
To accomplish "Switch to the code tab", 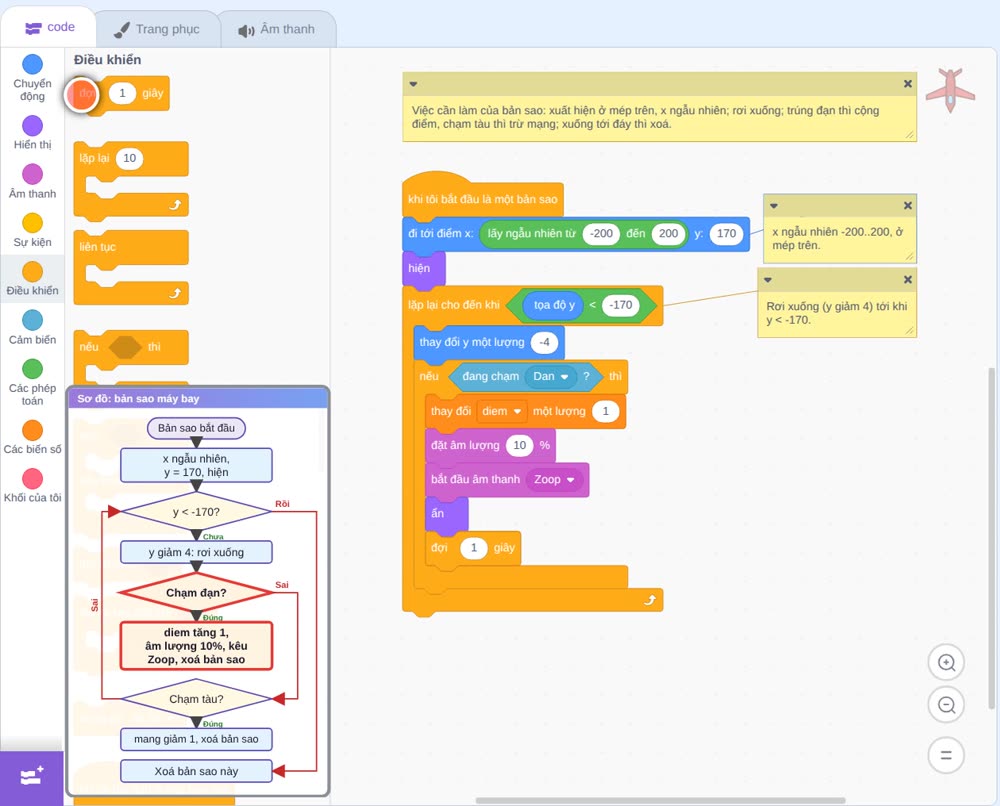I will click(49, 27).
